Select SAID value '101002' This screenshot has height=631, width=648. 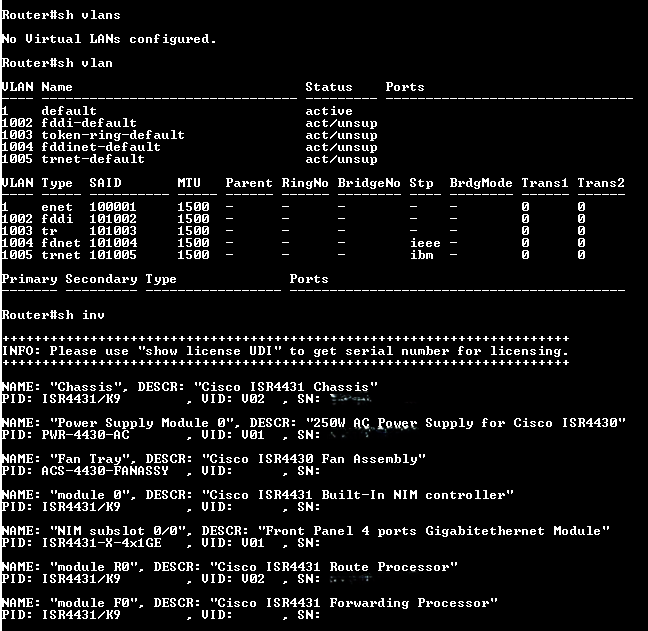click(x=113, y=219)
